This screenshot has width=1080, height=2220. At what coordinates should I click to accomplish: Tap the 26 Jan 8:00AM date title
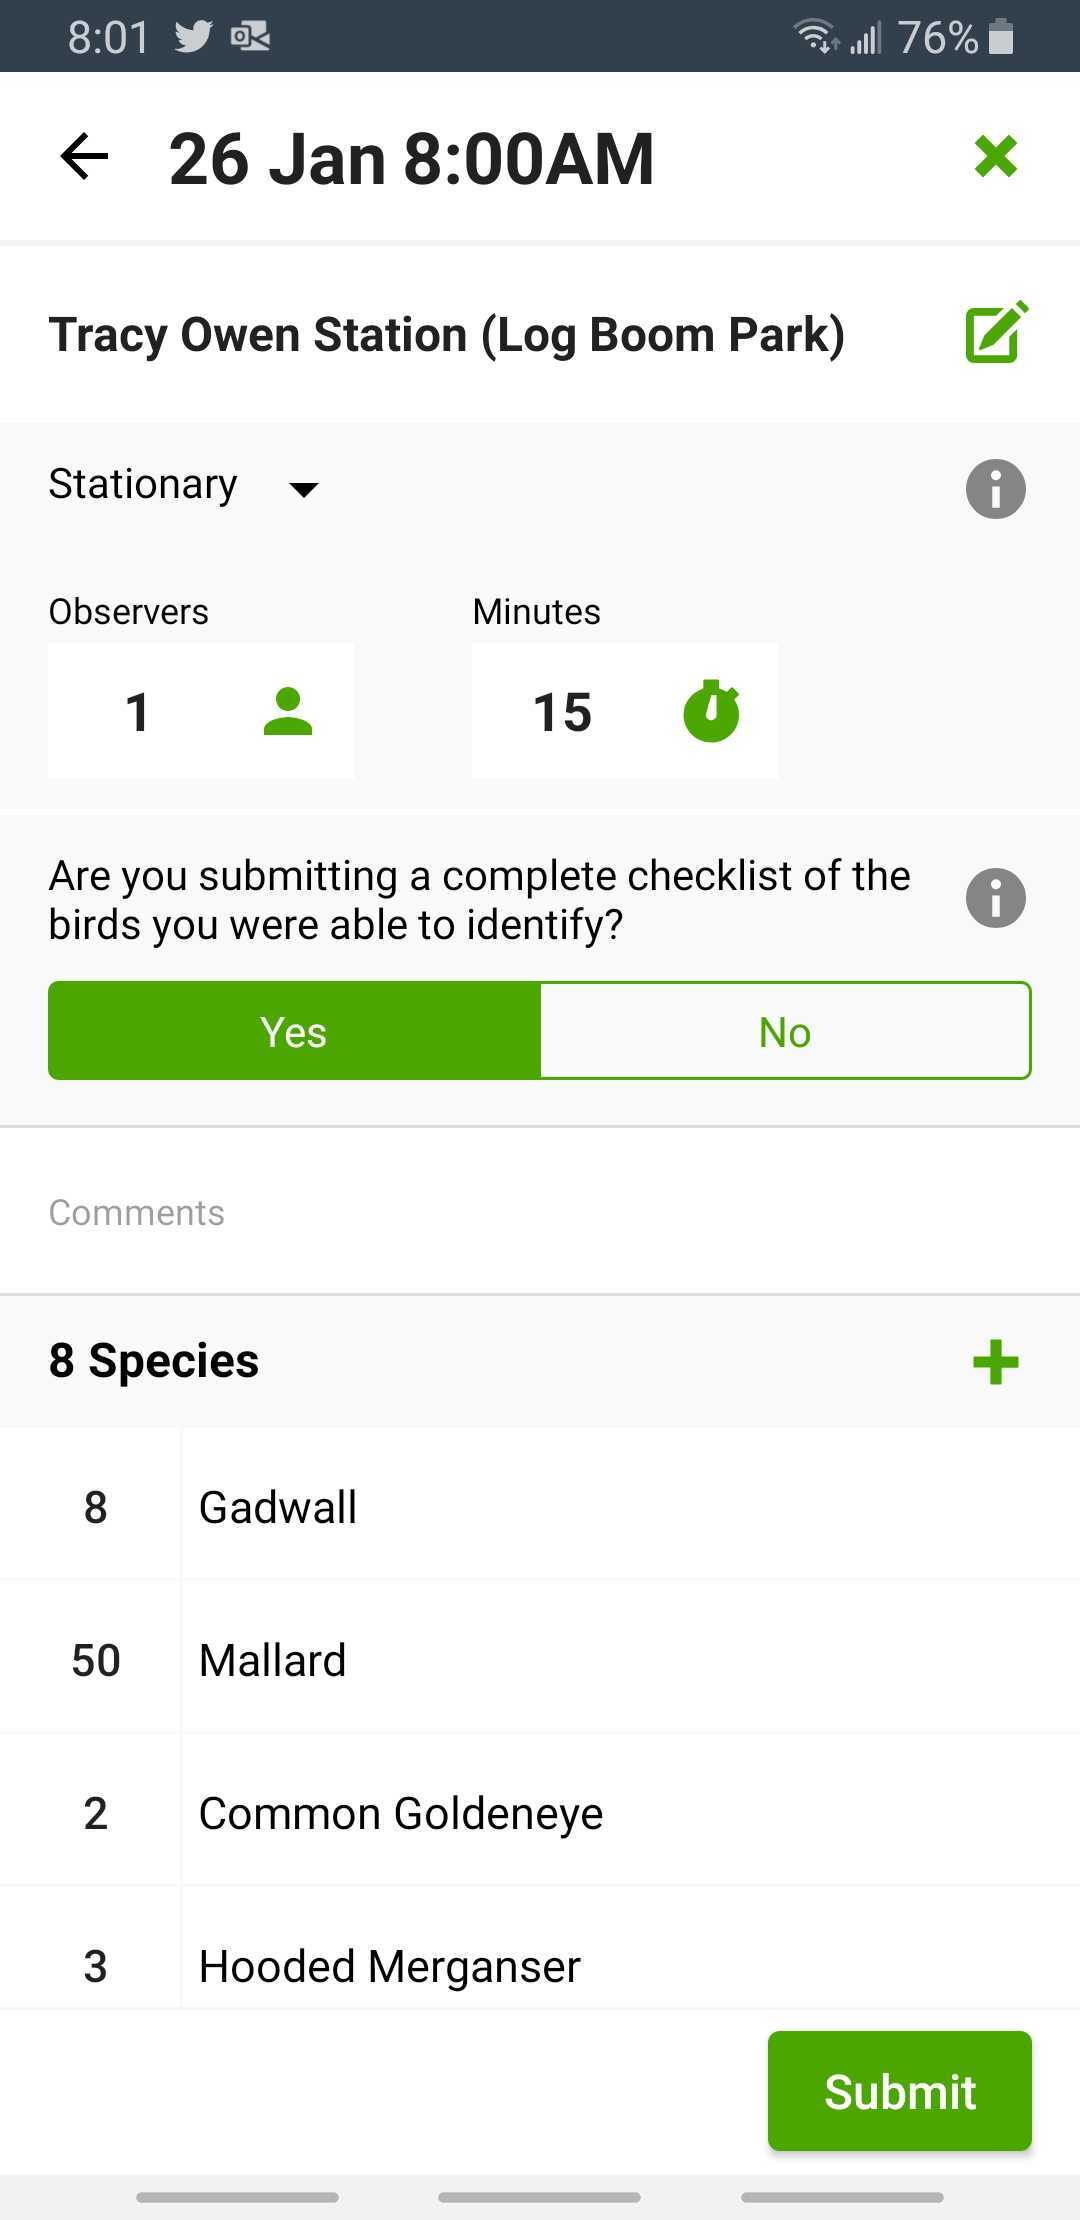pyautogui.click(x=411, y=159)
